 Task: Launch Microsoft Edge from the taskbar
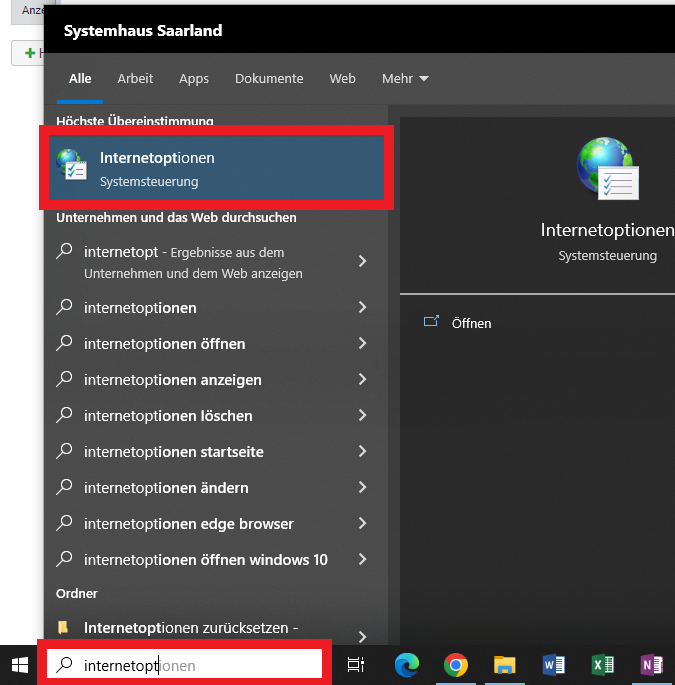point(406,665)
